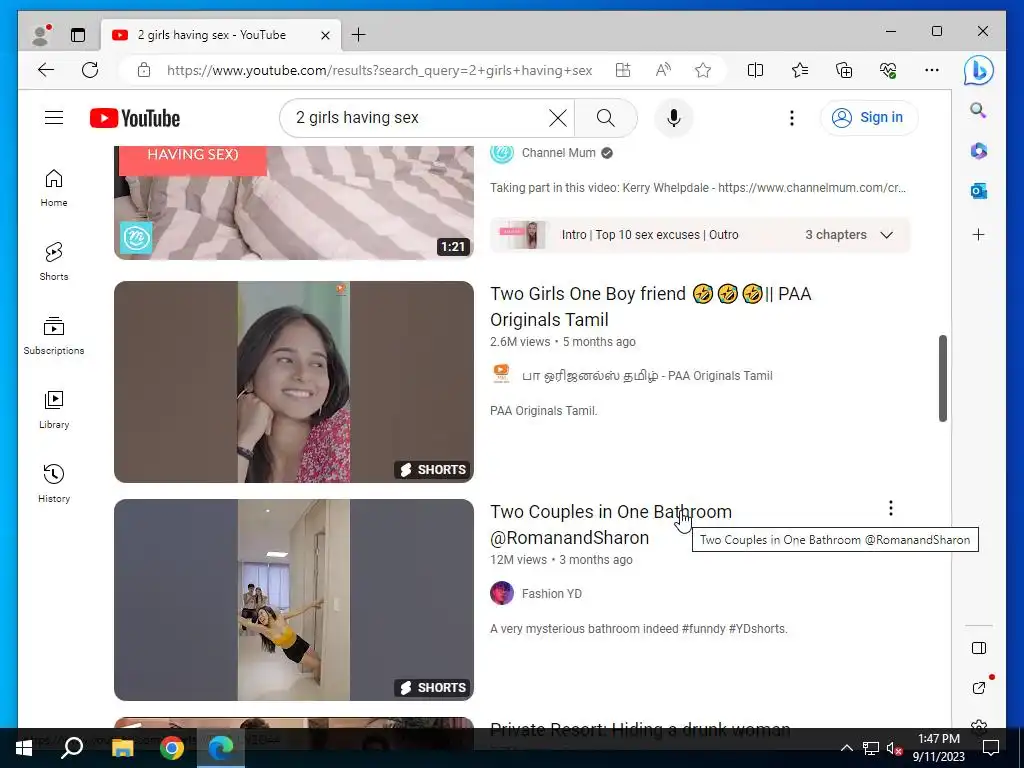
Task: Click inside the YouTube search field
Action: tap(418, 118)
